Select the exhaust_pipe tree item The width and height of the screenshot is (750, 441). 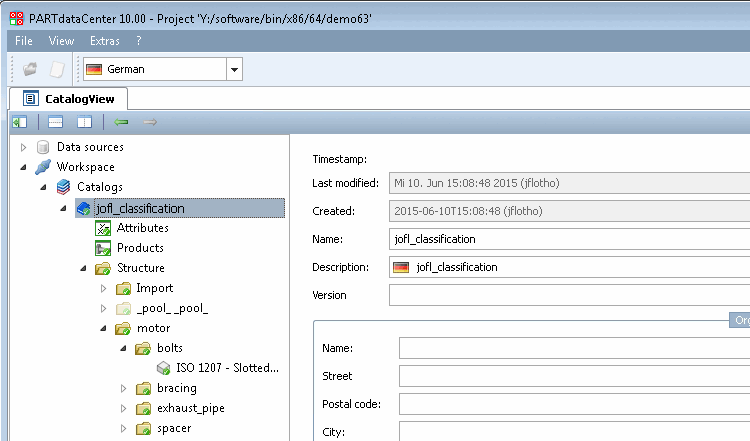pyautogui.click(x=190, y=408)
